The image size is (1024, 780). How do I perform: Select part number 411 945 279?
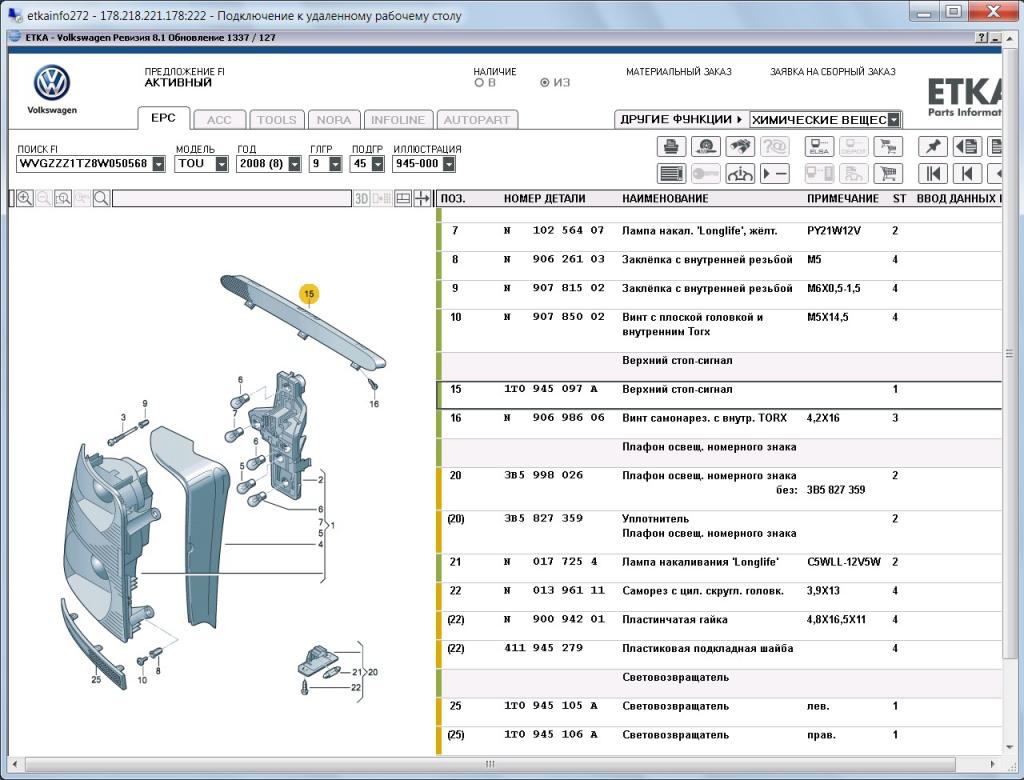(x=543, y=648)
